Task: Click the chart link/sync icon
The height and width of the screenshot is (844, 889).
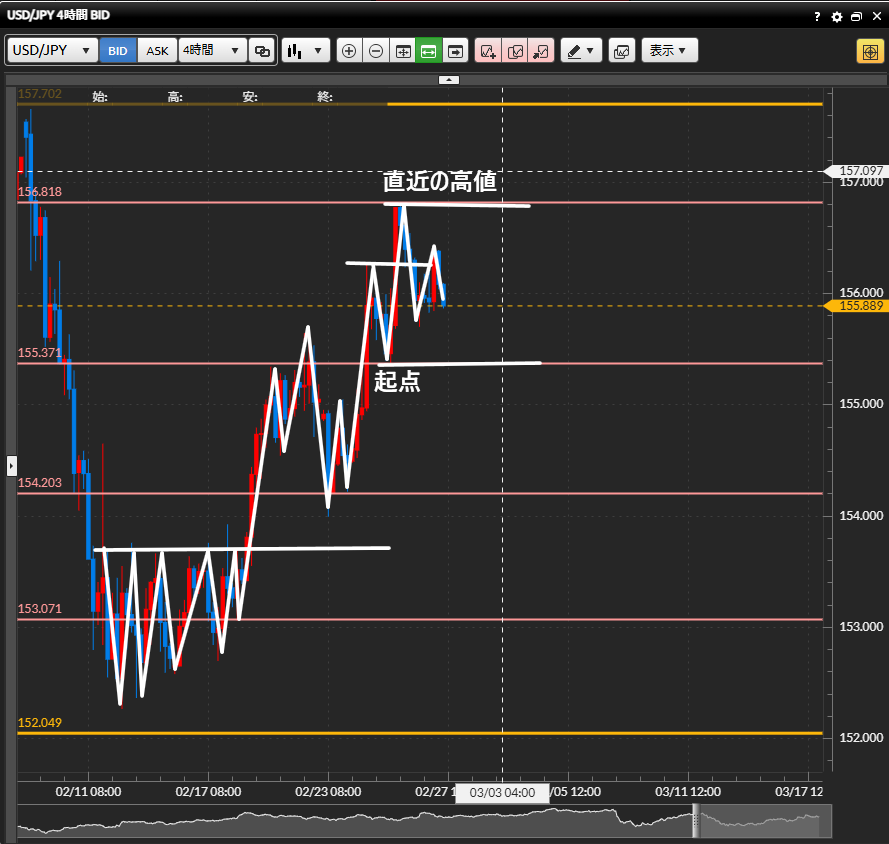Action: click(x=262, y=51)
